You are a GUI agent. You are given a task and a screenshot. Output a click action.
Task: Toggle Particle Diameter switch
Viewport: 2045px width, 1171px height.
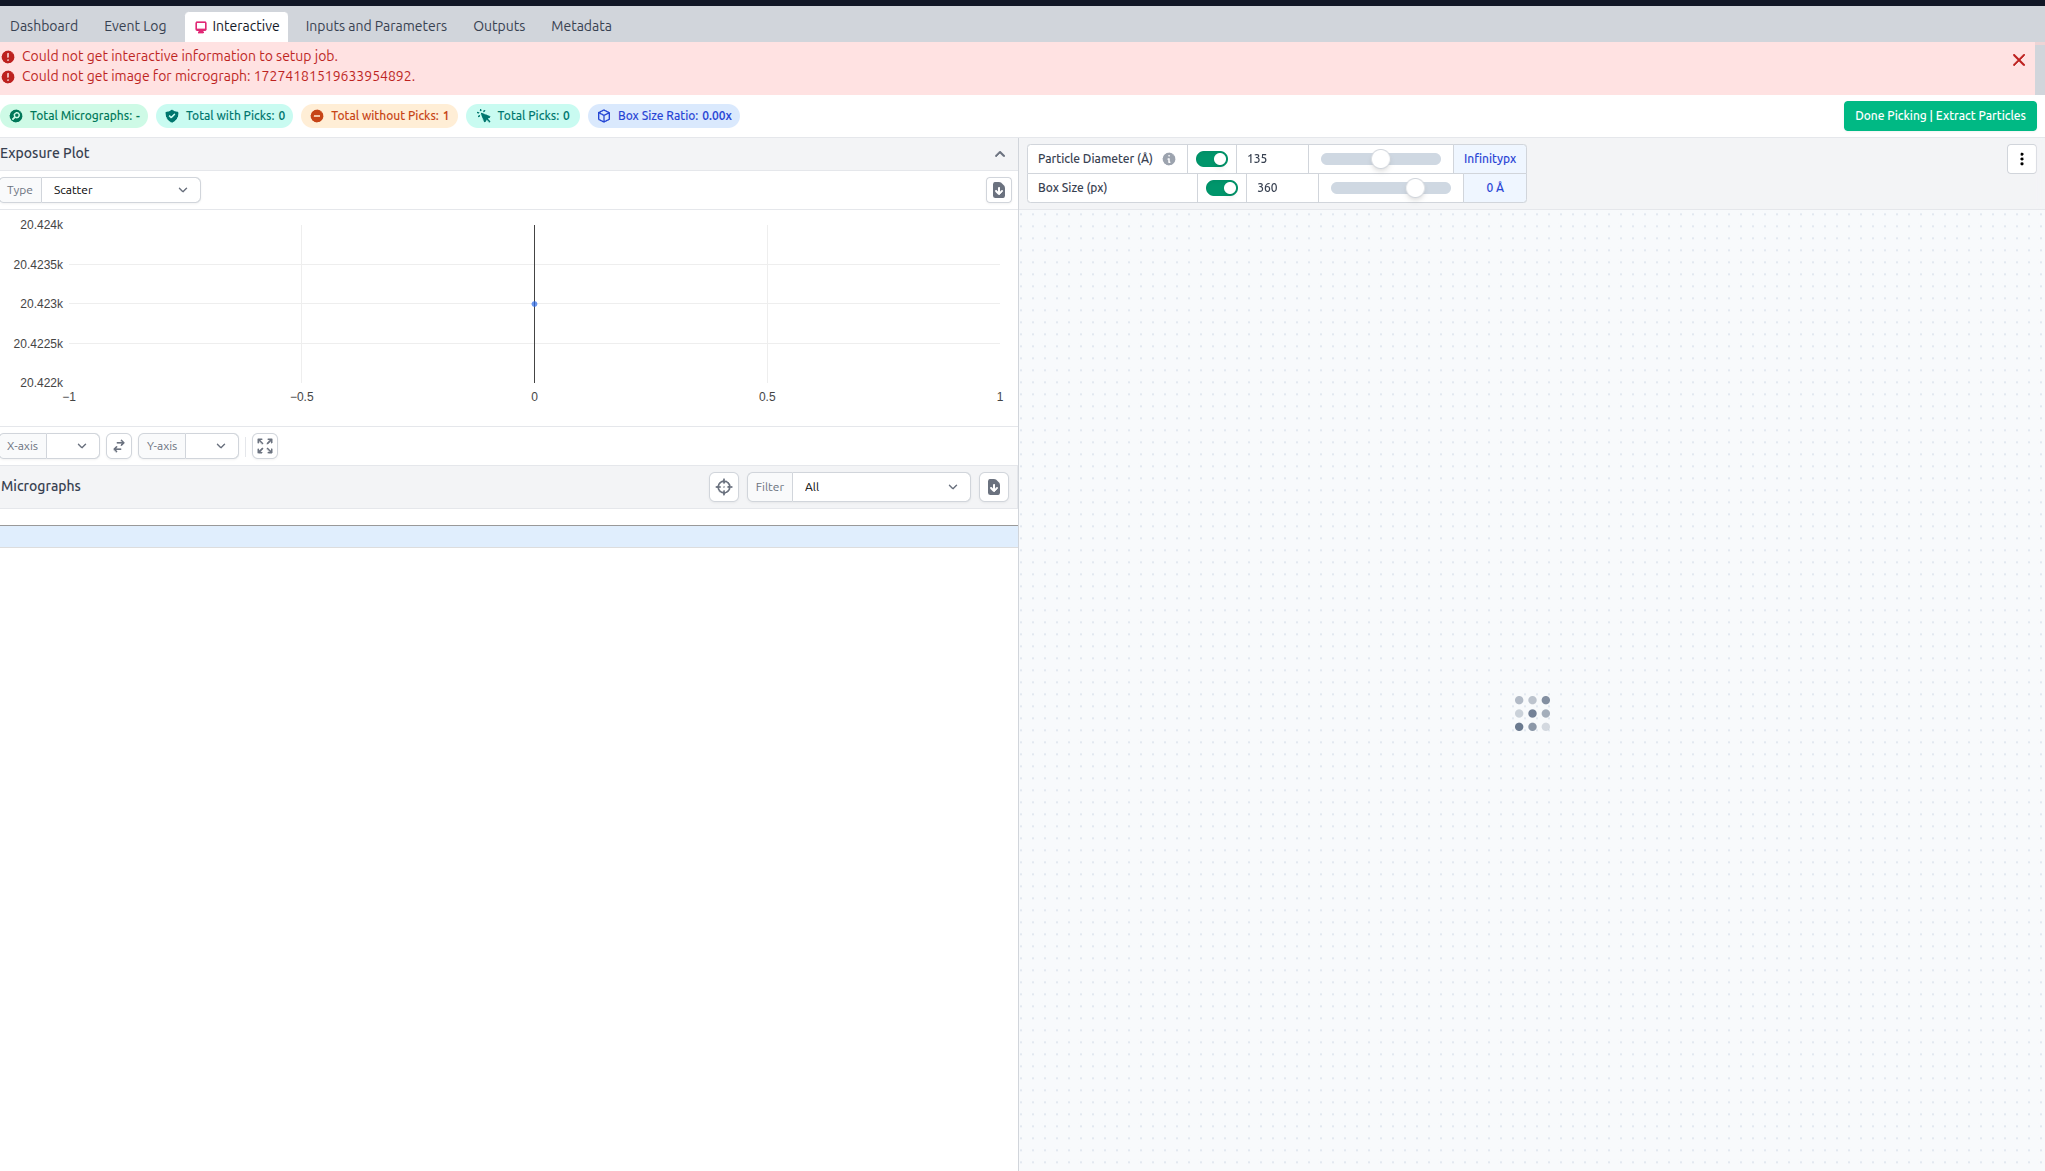coord(1211,159)
